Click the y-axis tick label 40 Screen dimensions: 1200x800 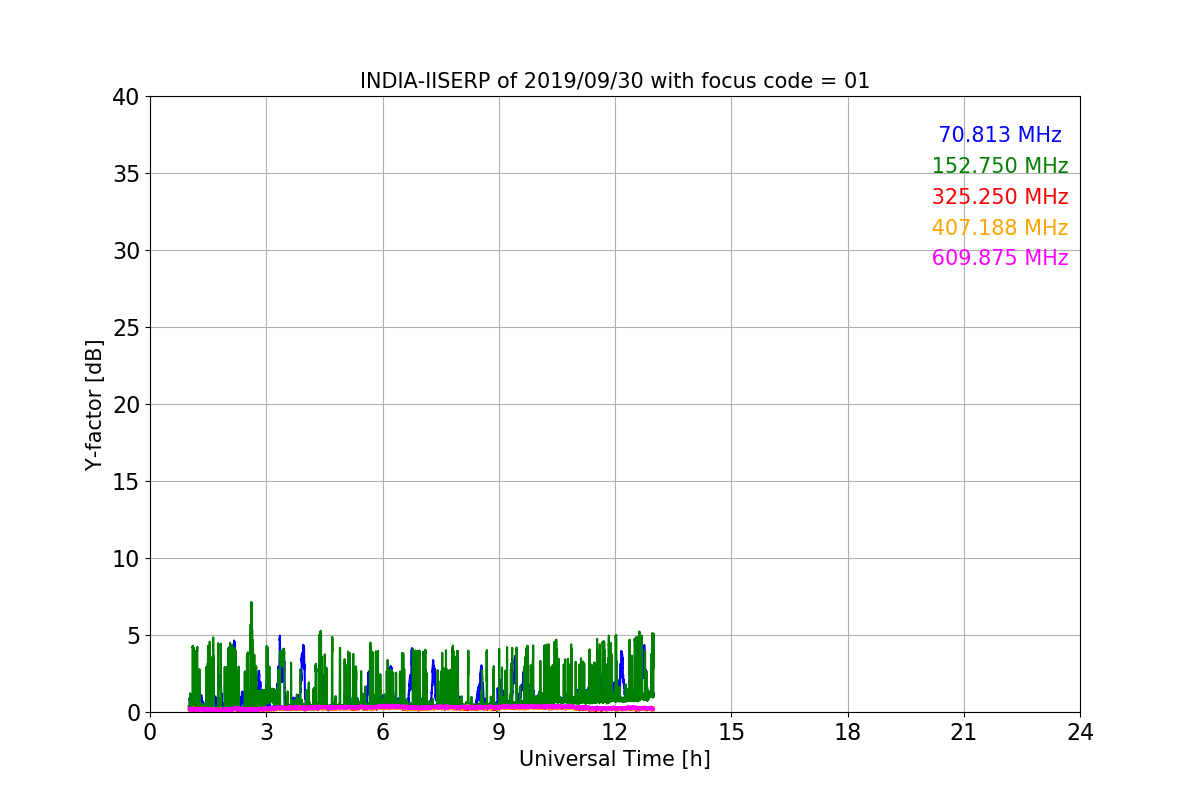125,97
